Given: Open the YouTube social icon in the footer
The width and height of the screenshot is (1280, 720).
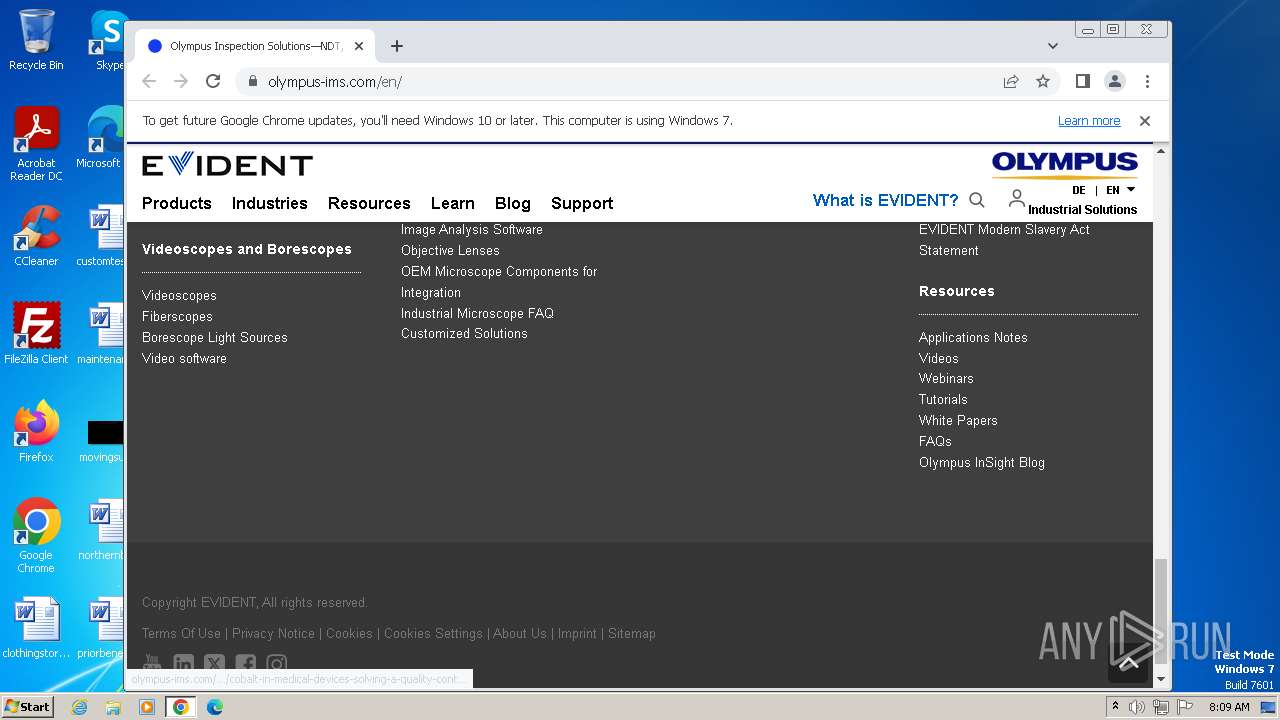Looking at the screenshot, I should [152, 663].
